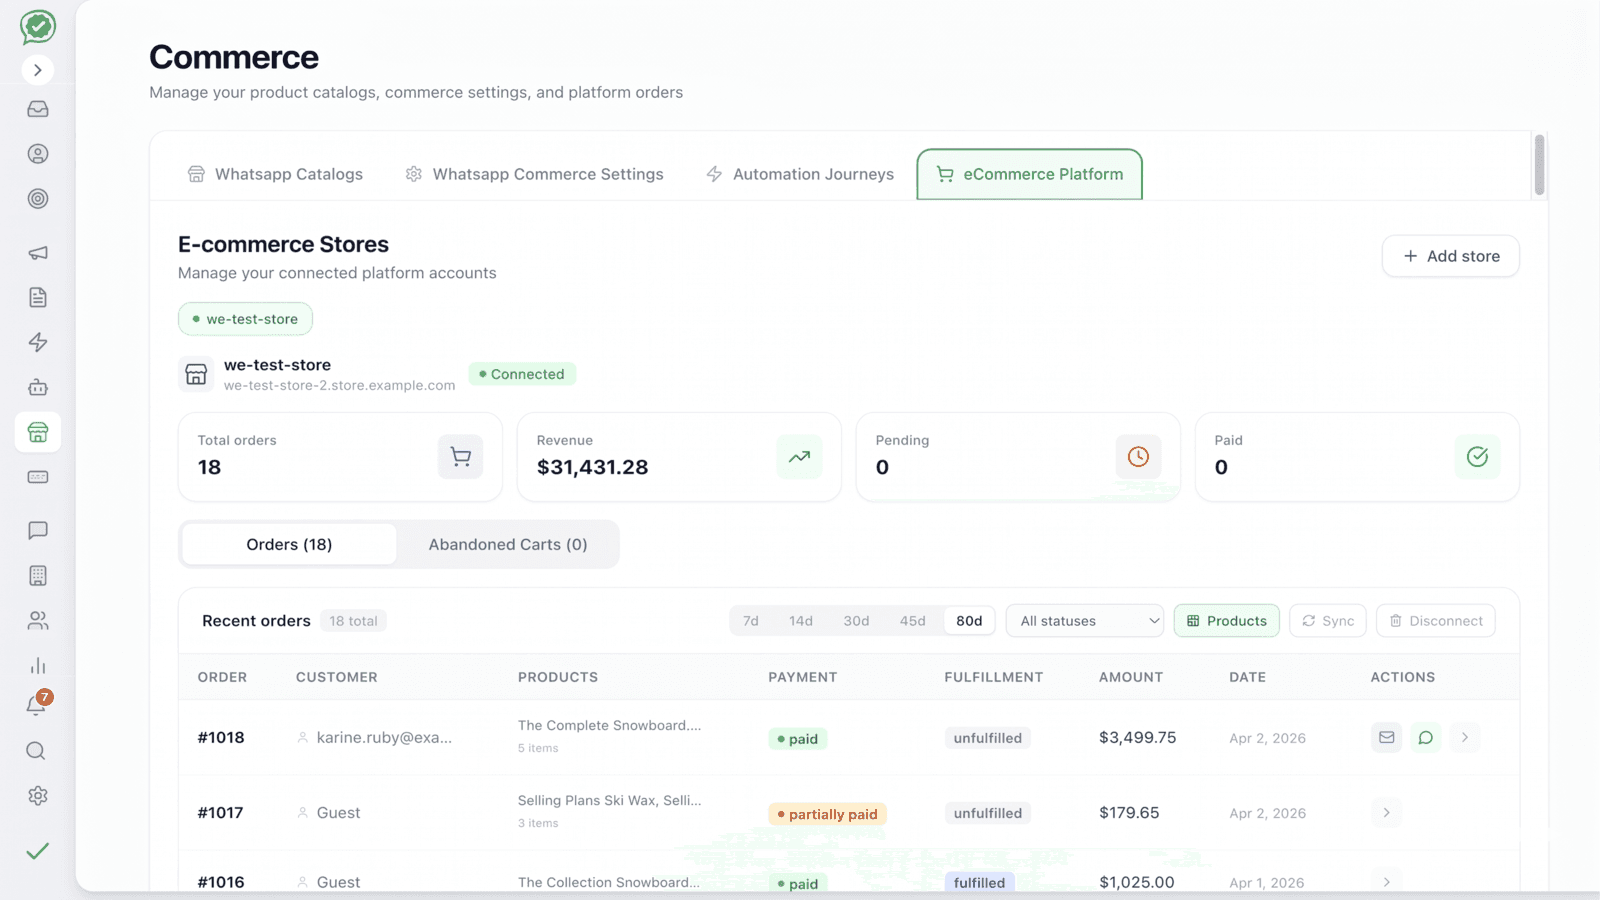Click the cart icon in the Total orders card
Screen dimensions: 1600x900
[x=461, y=457]
